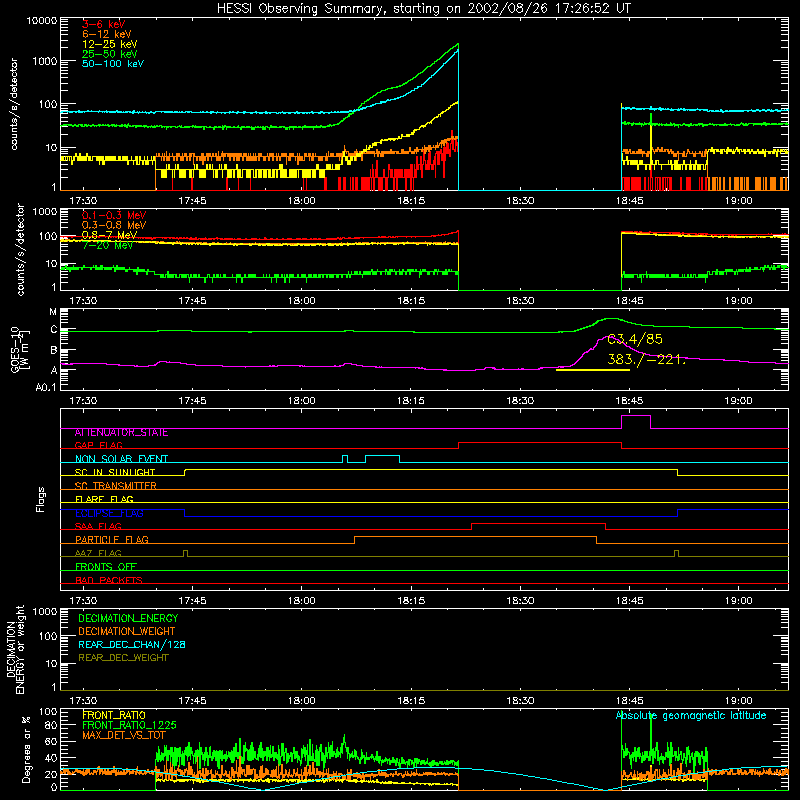Select the 50-100 keV legend label

click(113, 64)
